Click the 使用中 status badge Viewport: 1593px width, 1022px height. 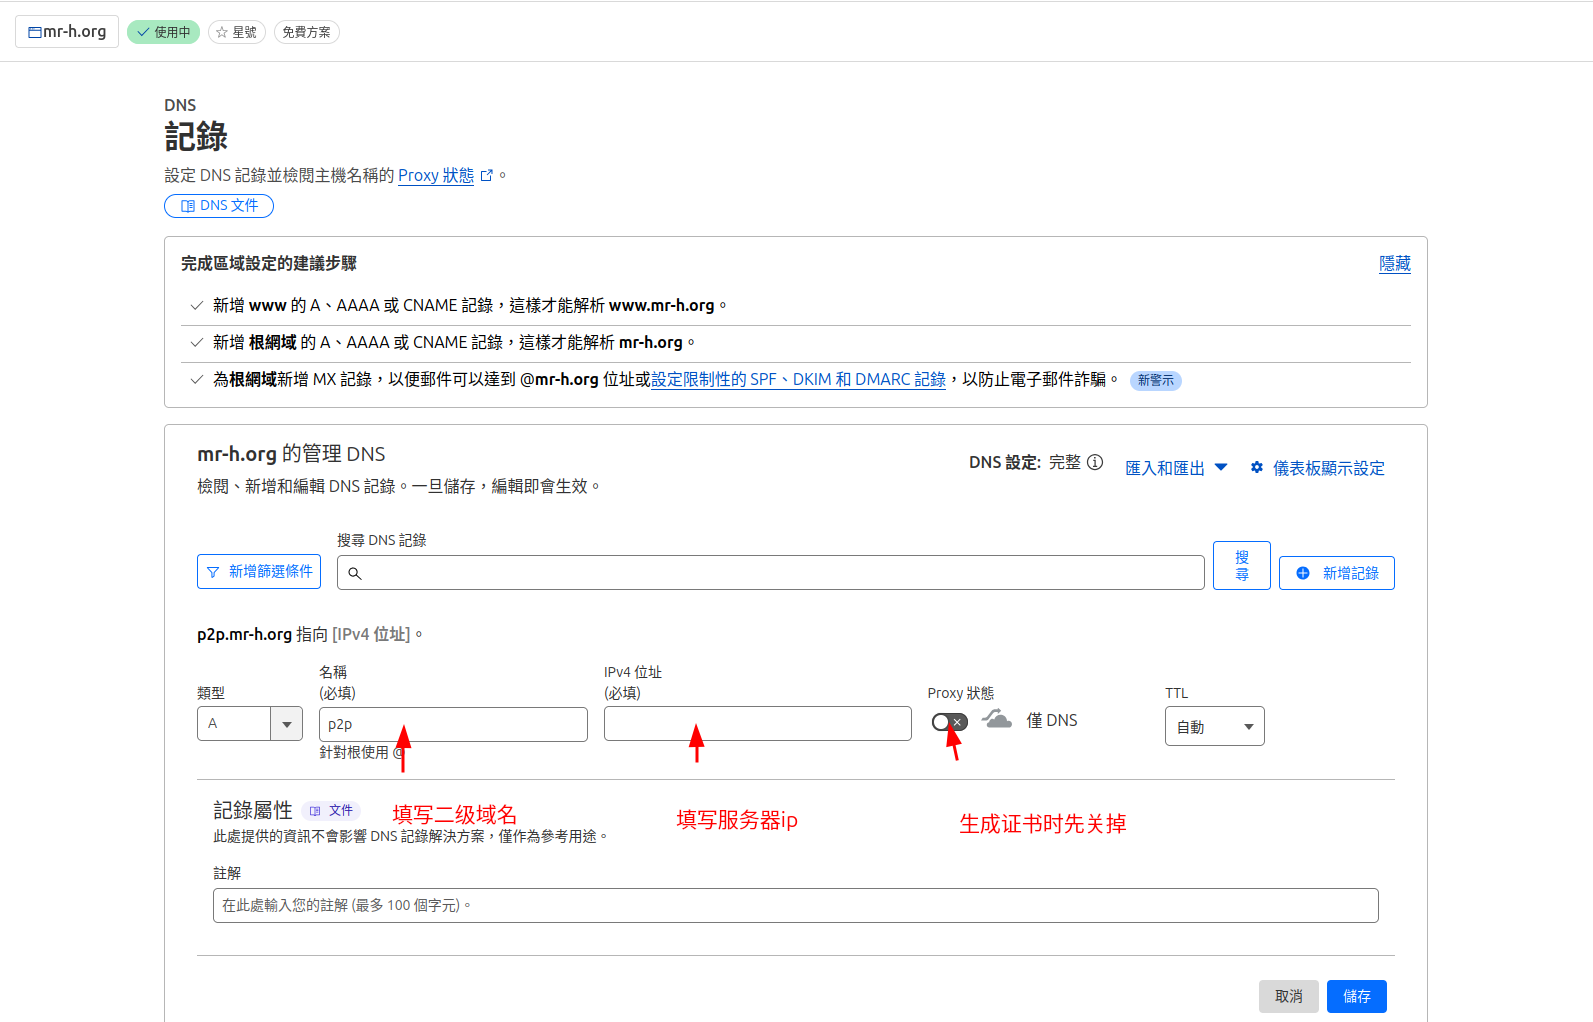click(163, 32)
